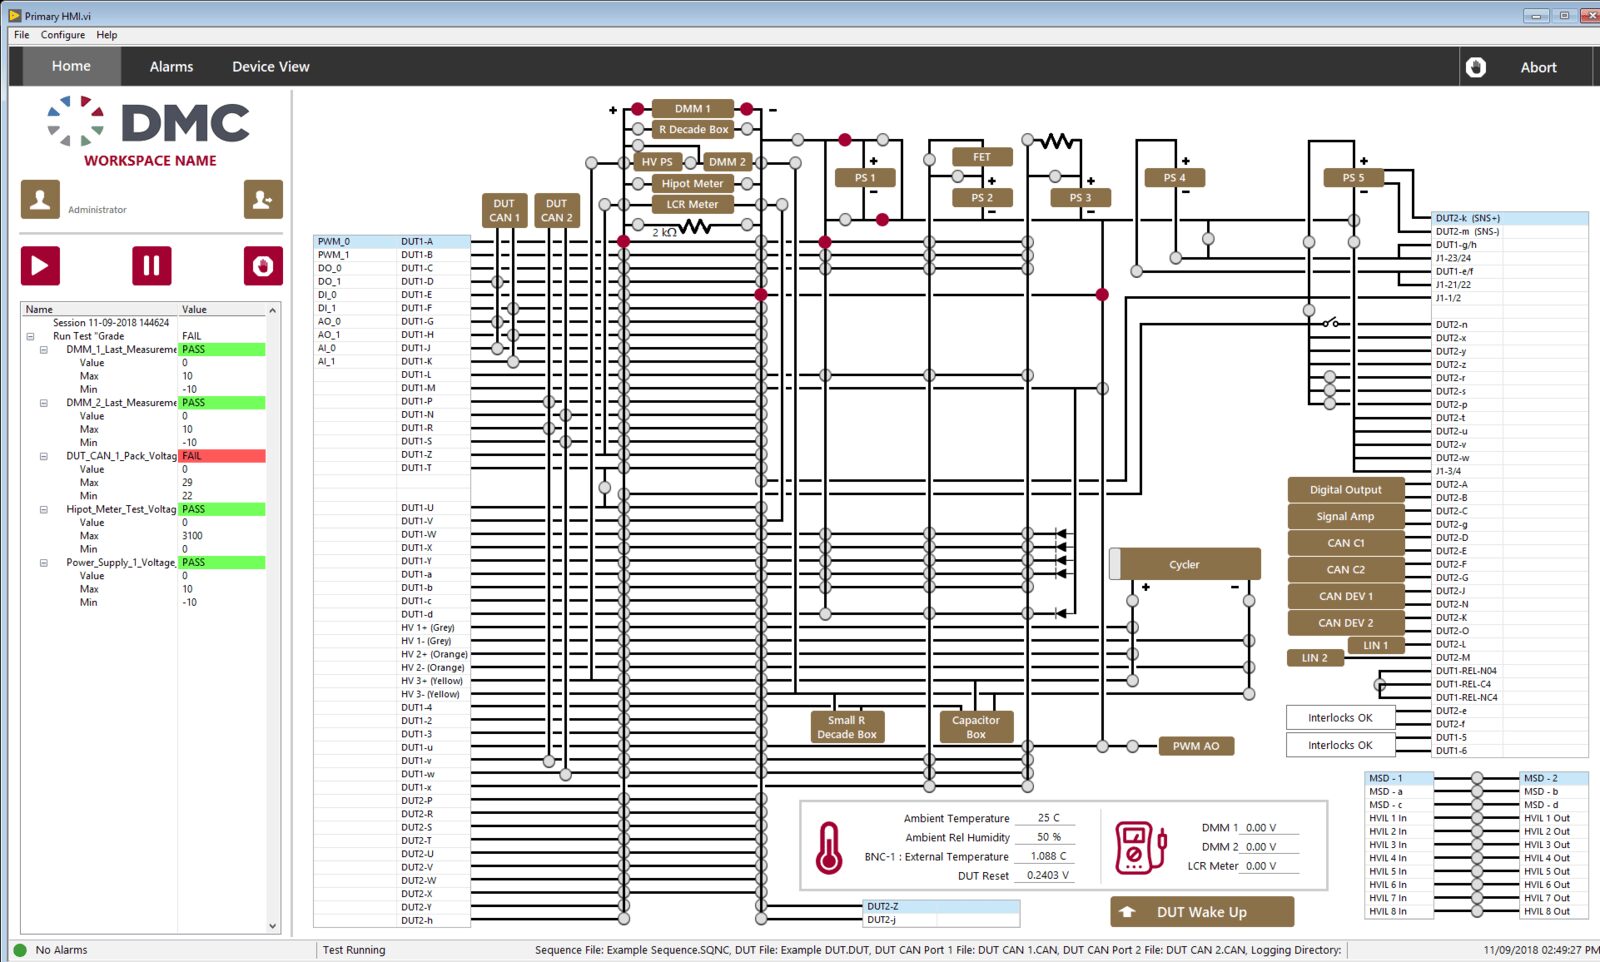Screen dimensions: 1600x962
Task: Click the LabVIEW window title icon
Action: 15,15
